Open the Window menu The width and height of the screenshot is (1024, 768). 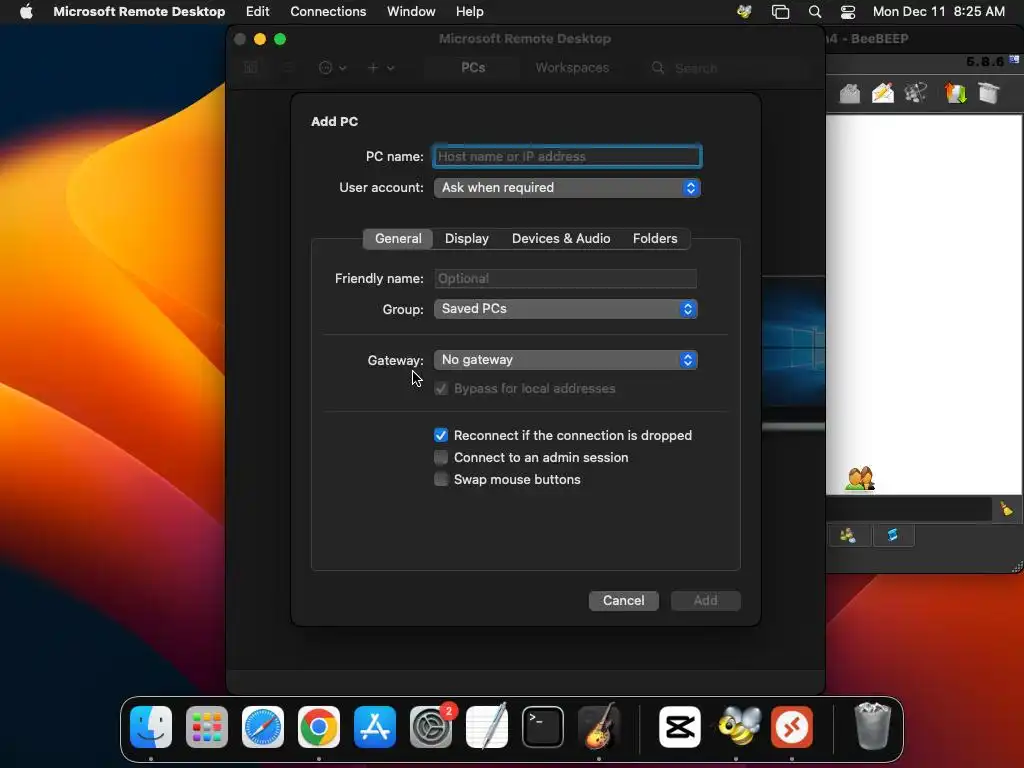click(411, 12)
